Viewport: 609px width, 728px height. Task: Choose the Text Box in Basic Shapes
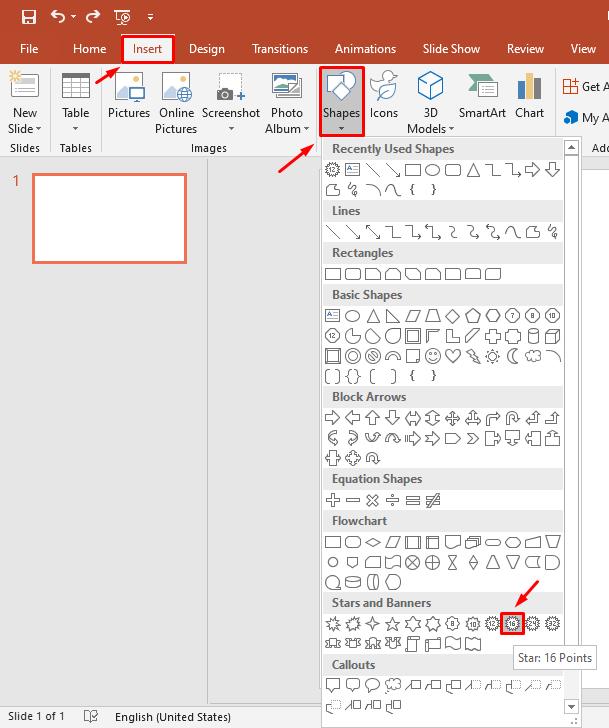pos(332,316)
